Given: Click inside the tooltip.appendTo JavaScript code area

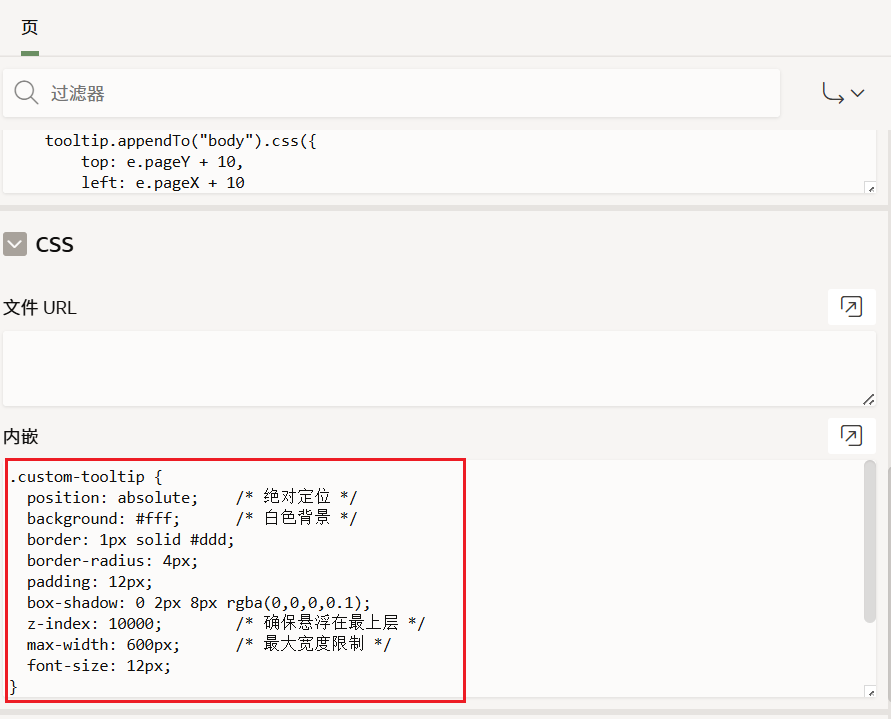Looking at the screenshot, I should [x=400, y=160].
